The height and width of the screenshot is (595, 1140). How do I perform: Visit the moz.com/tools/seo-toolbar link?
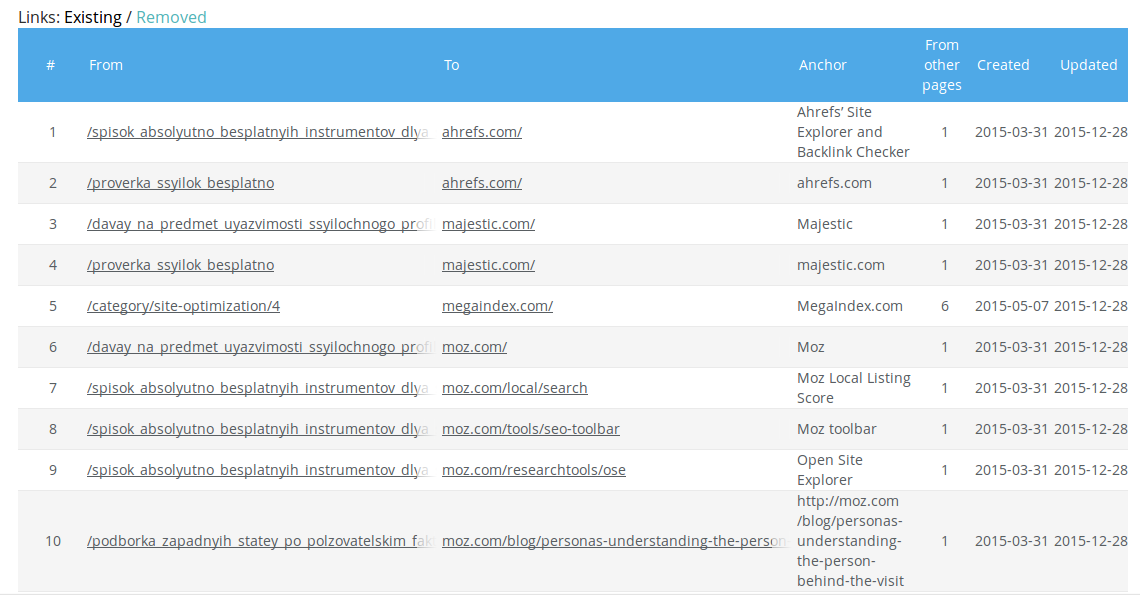[x=531, y=429]
